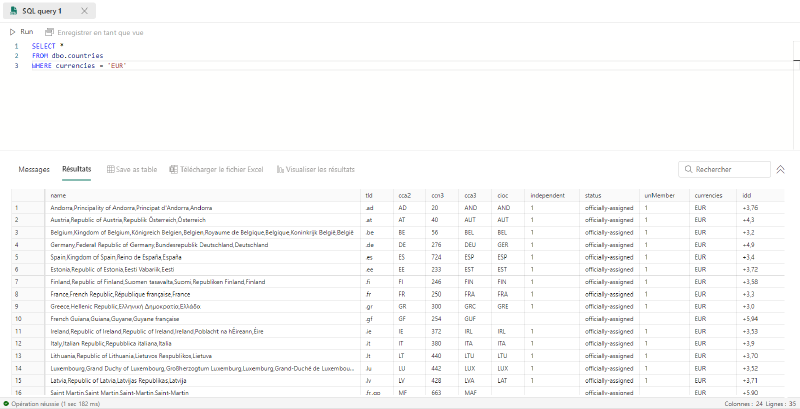The width and height of the screenshot is (800, 409).
Task: Click the Télécharger le fichier Excel icon
Action: [173, 169]
